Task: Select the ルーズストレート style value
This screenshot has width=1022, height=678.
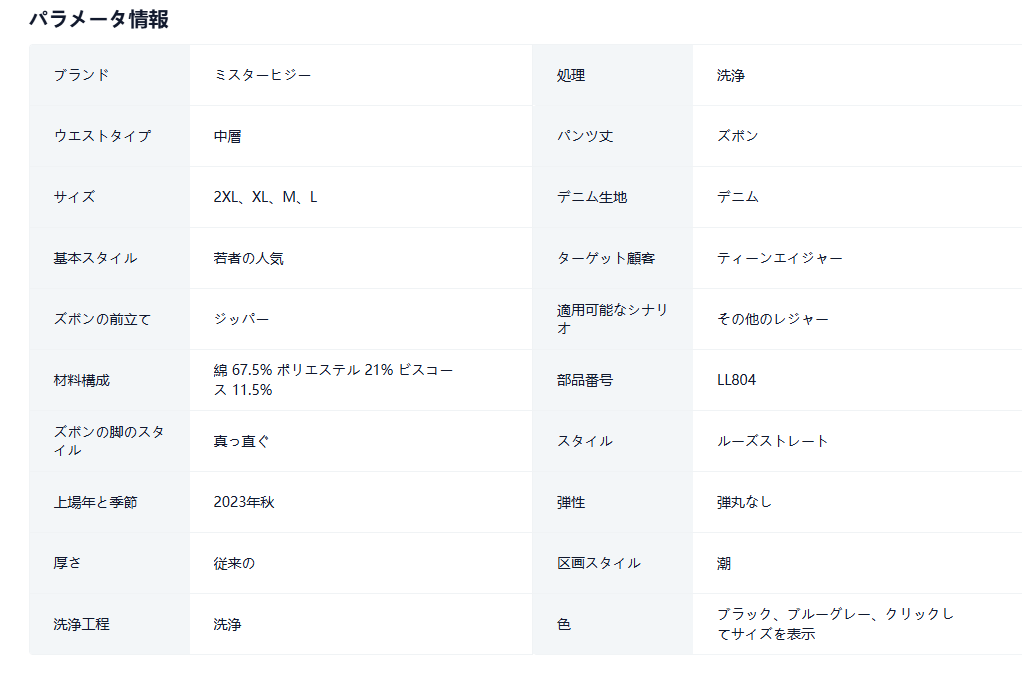Action: (x=772, y=441)
